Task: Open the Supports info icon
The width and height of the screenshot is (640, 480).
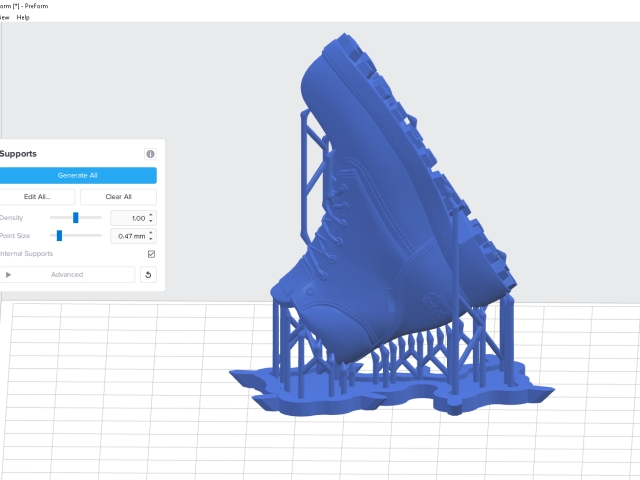Action: pyautogui.click(x=150, y=154)
